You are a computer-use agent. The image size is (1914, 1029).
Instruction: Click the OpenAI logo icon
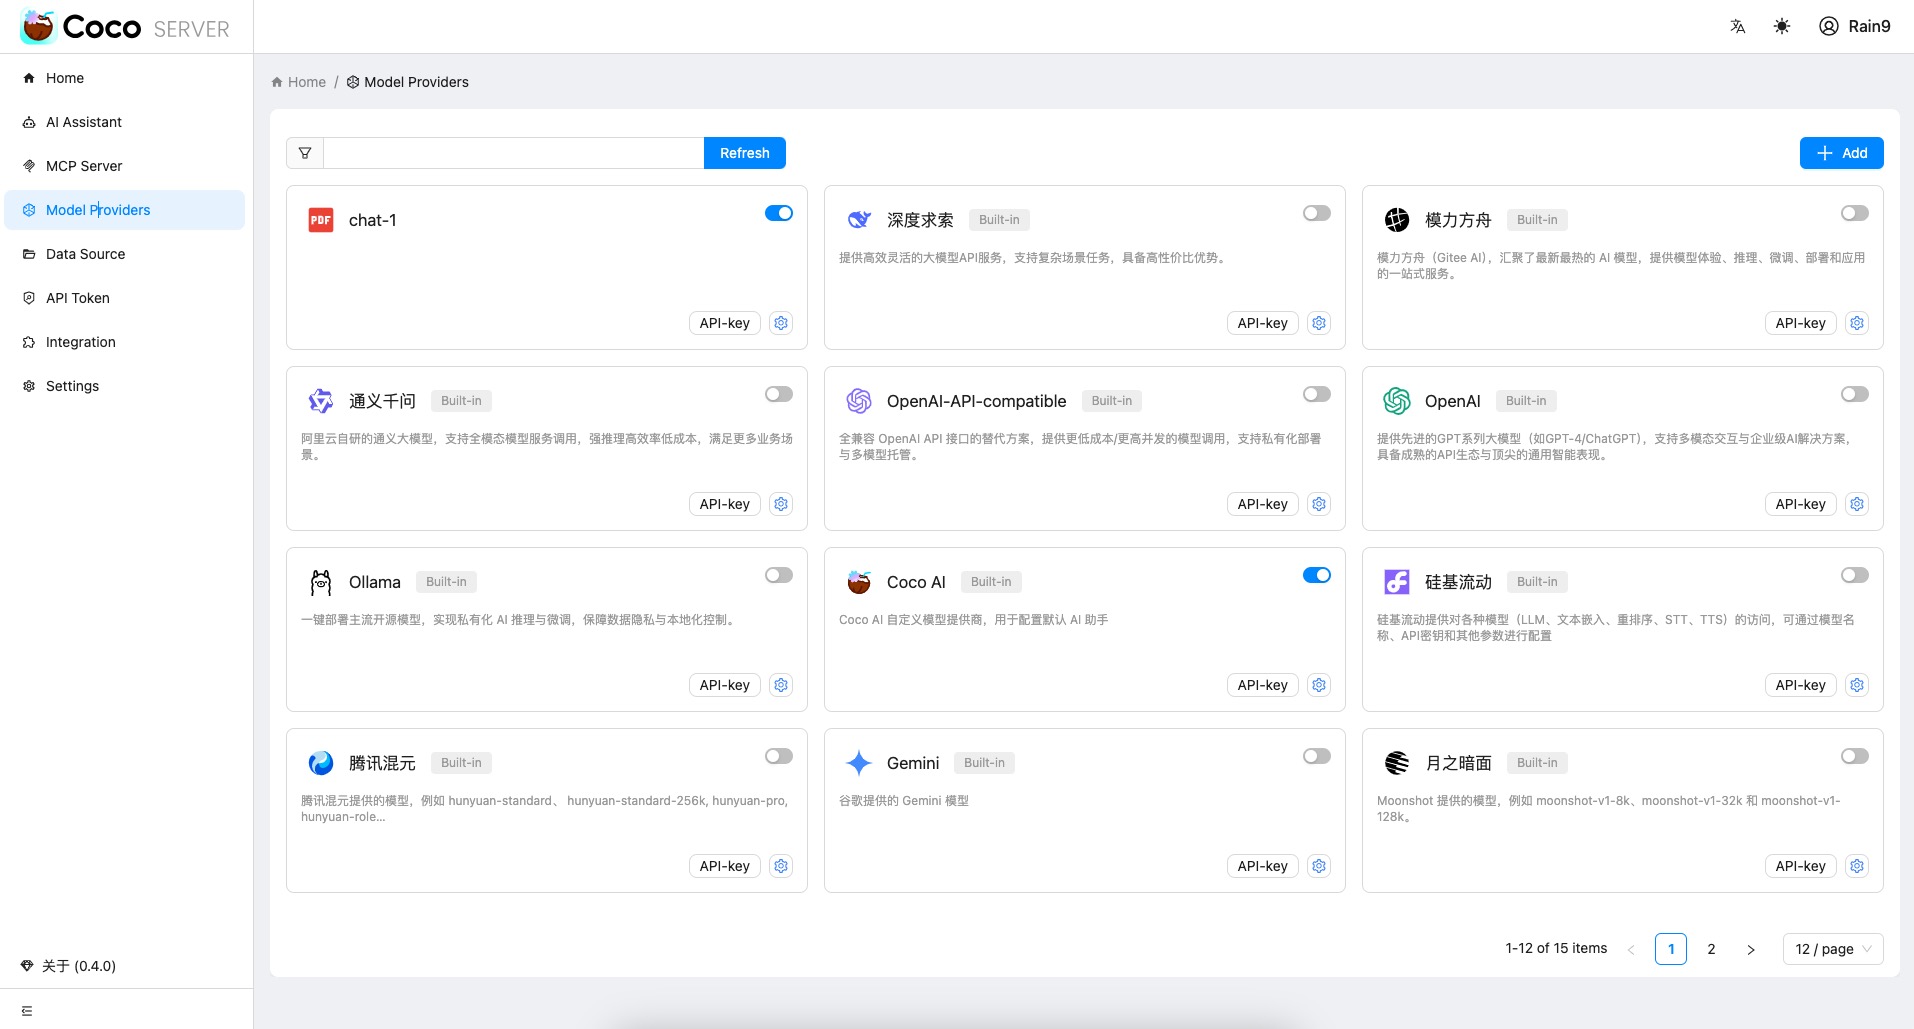1397,401
